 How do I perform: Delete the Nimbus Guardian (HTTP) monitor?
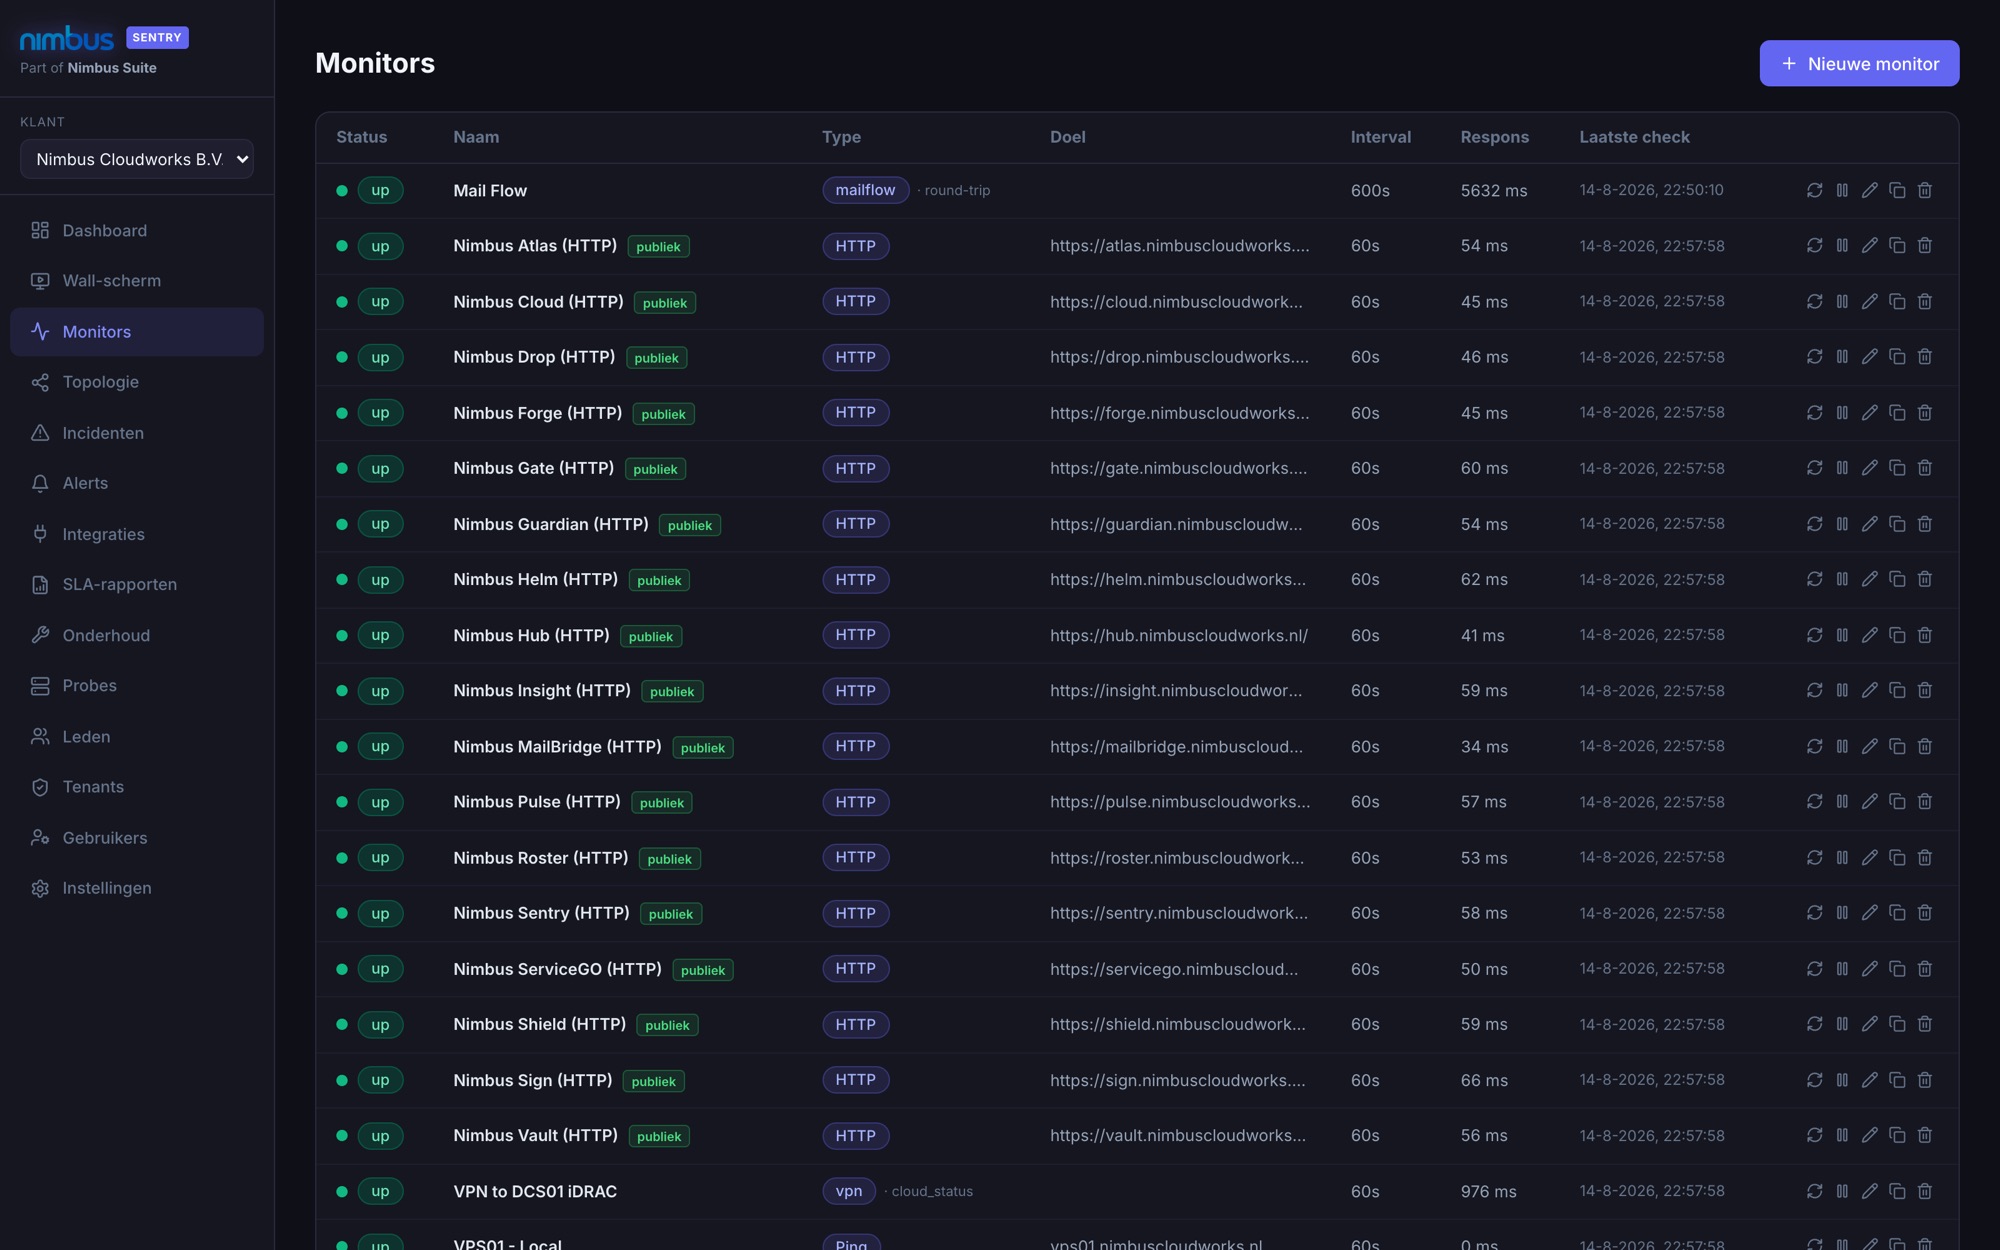point(1925,524)
